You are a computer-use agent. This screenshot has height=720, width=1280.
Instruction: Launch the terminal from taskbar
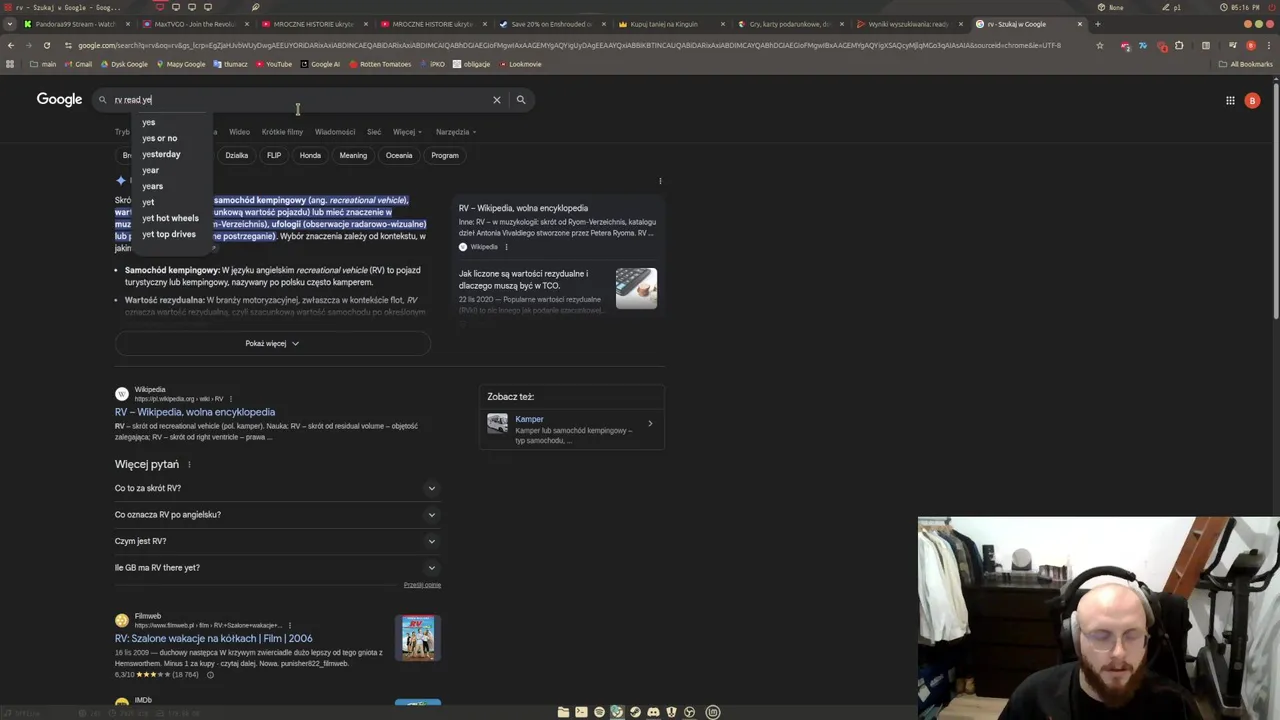click(581, 712)
